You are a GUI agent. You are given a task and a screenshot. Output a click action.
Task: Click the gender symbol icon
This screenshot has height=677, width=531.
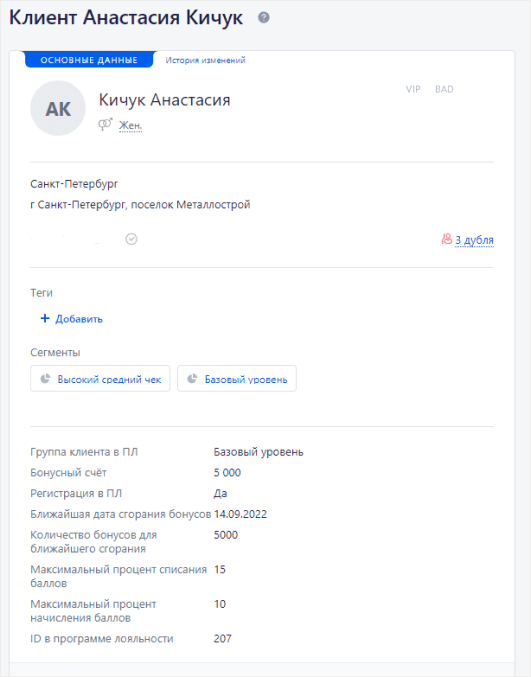tap(105, 124)
